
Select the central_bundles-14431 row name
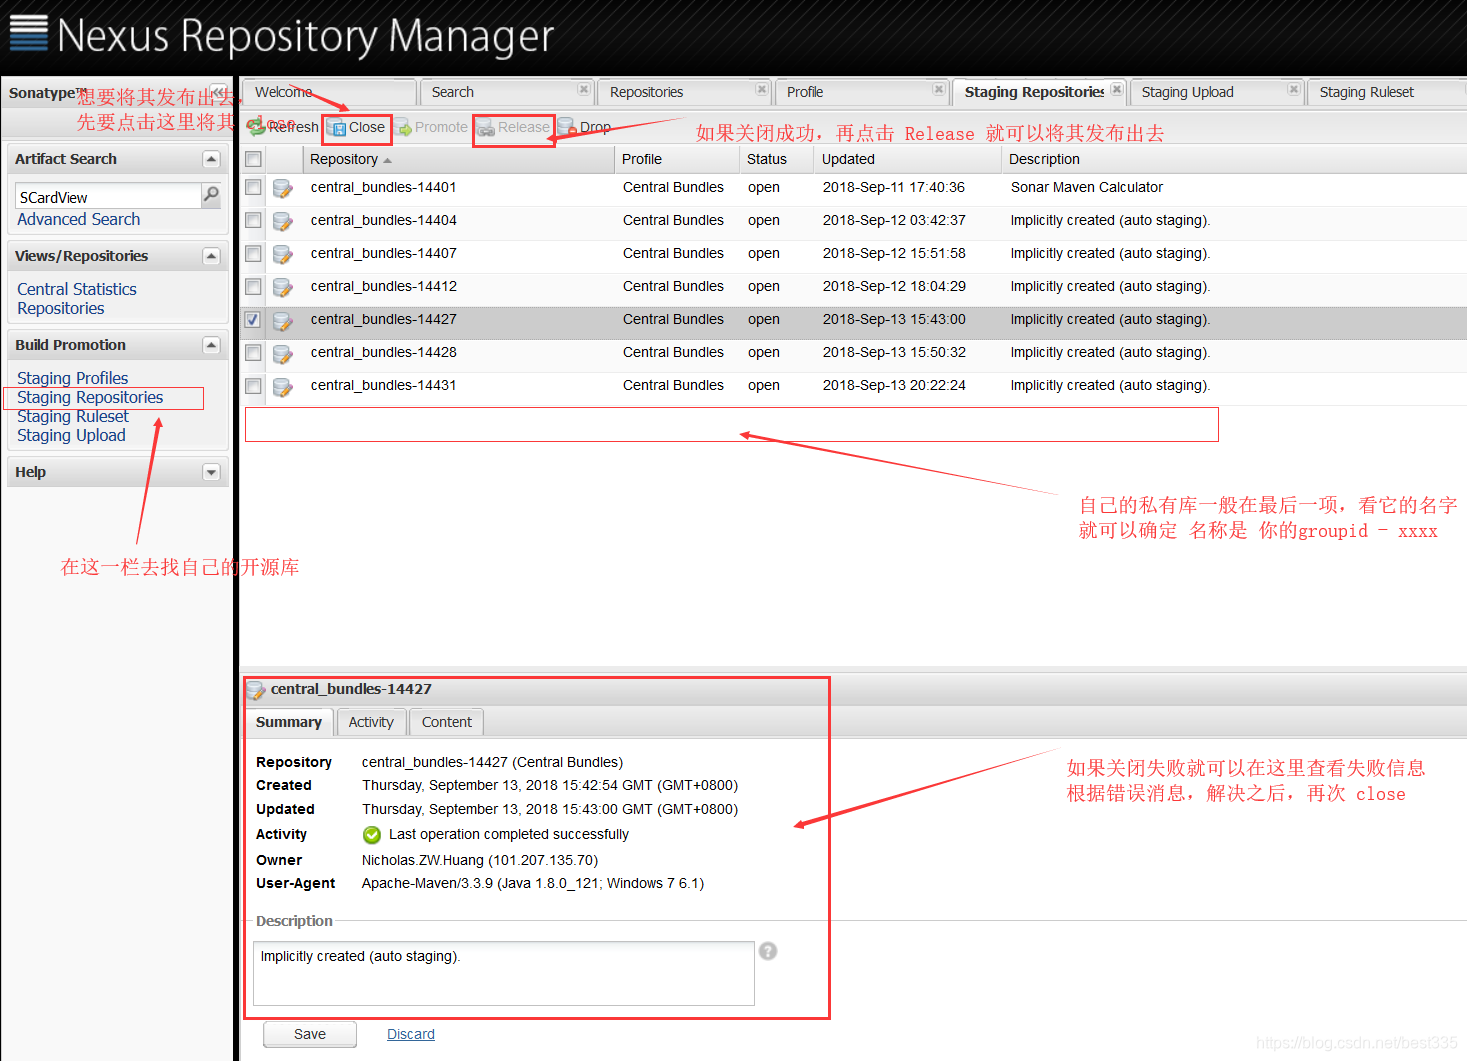(384, 385)
